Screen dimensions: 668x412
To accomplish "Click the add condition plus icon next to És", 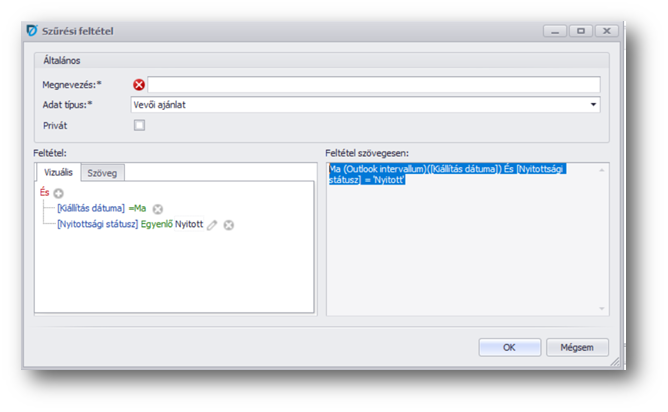I will [x=59, y=191].
